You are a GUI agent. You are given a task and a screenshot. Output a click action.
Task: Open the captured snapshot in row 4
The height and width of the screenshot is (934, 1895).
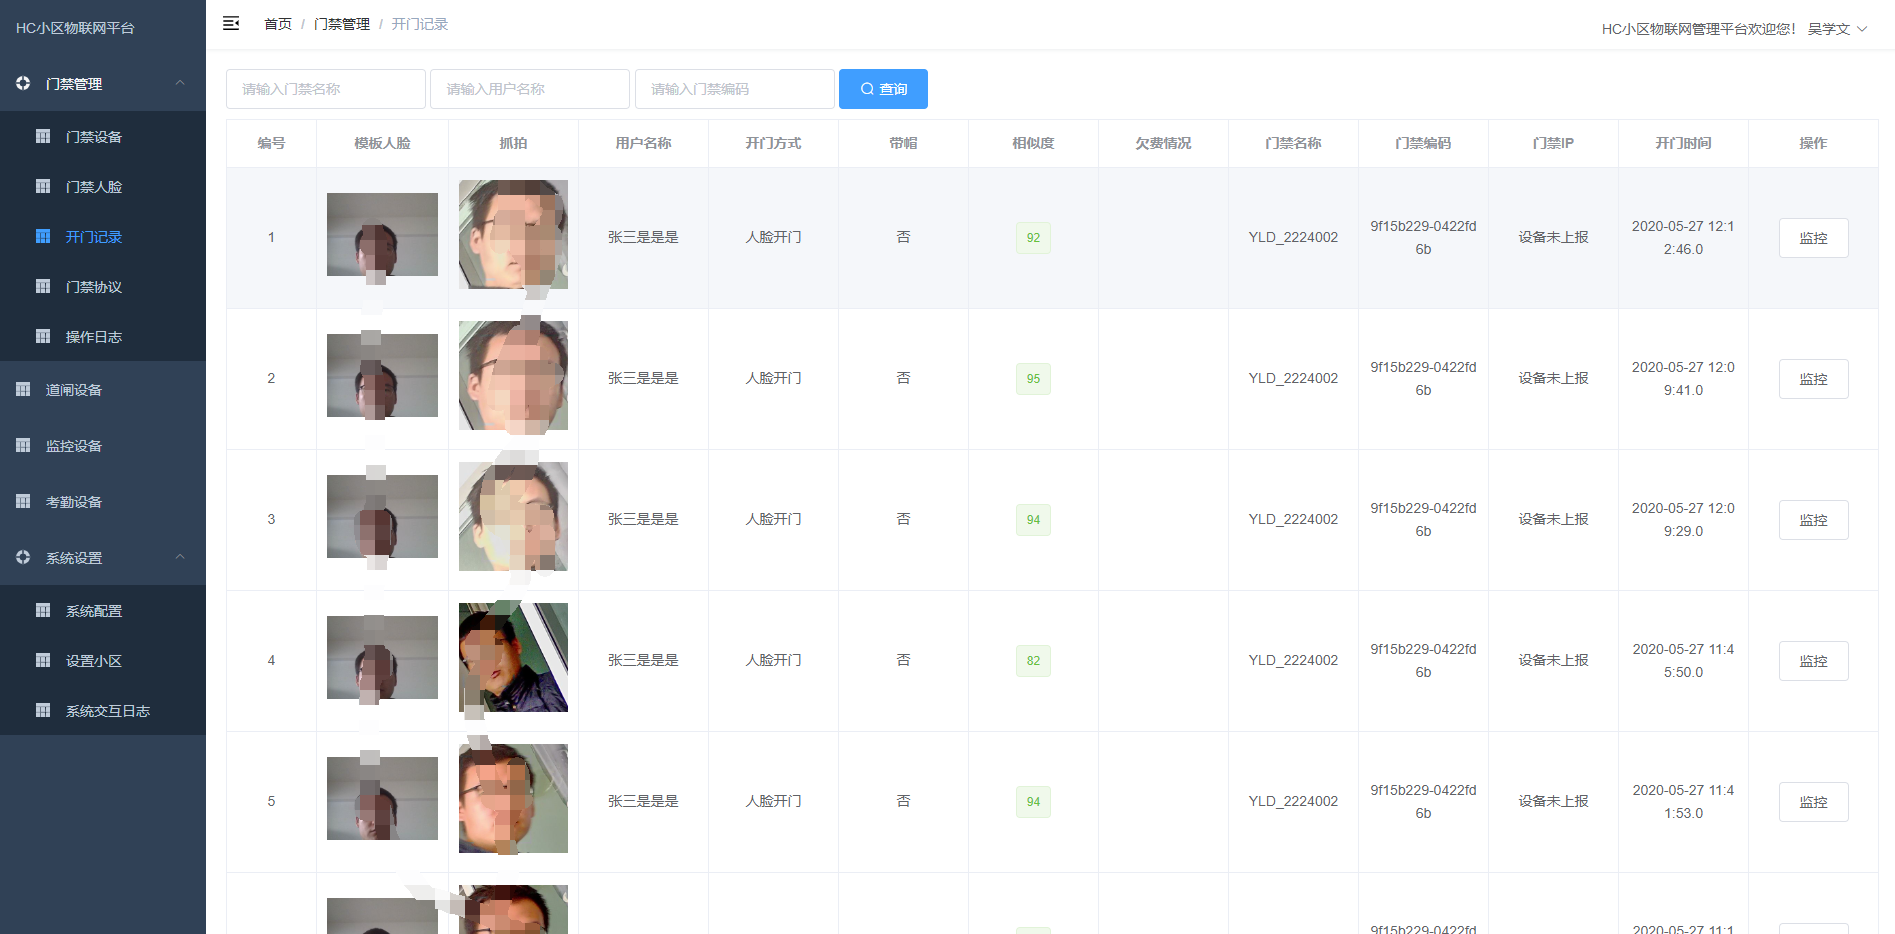pos(513,658)
